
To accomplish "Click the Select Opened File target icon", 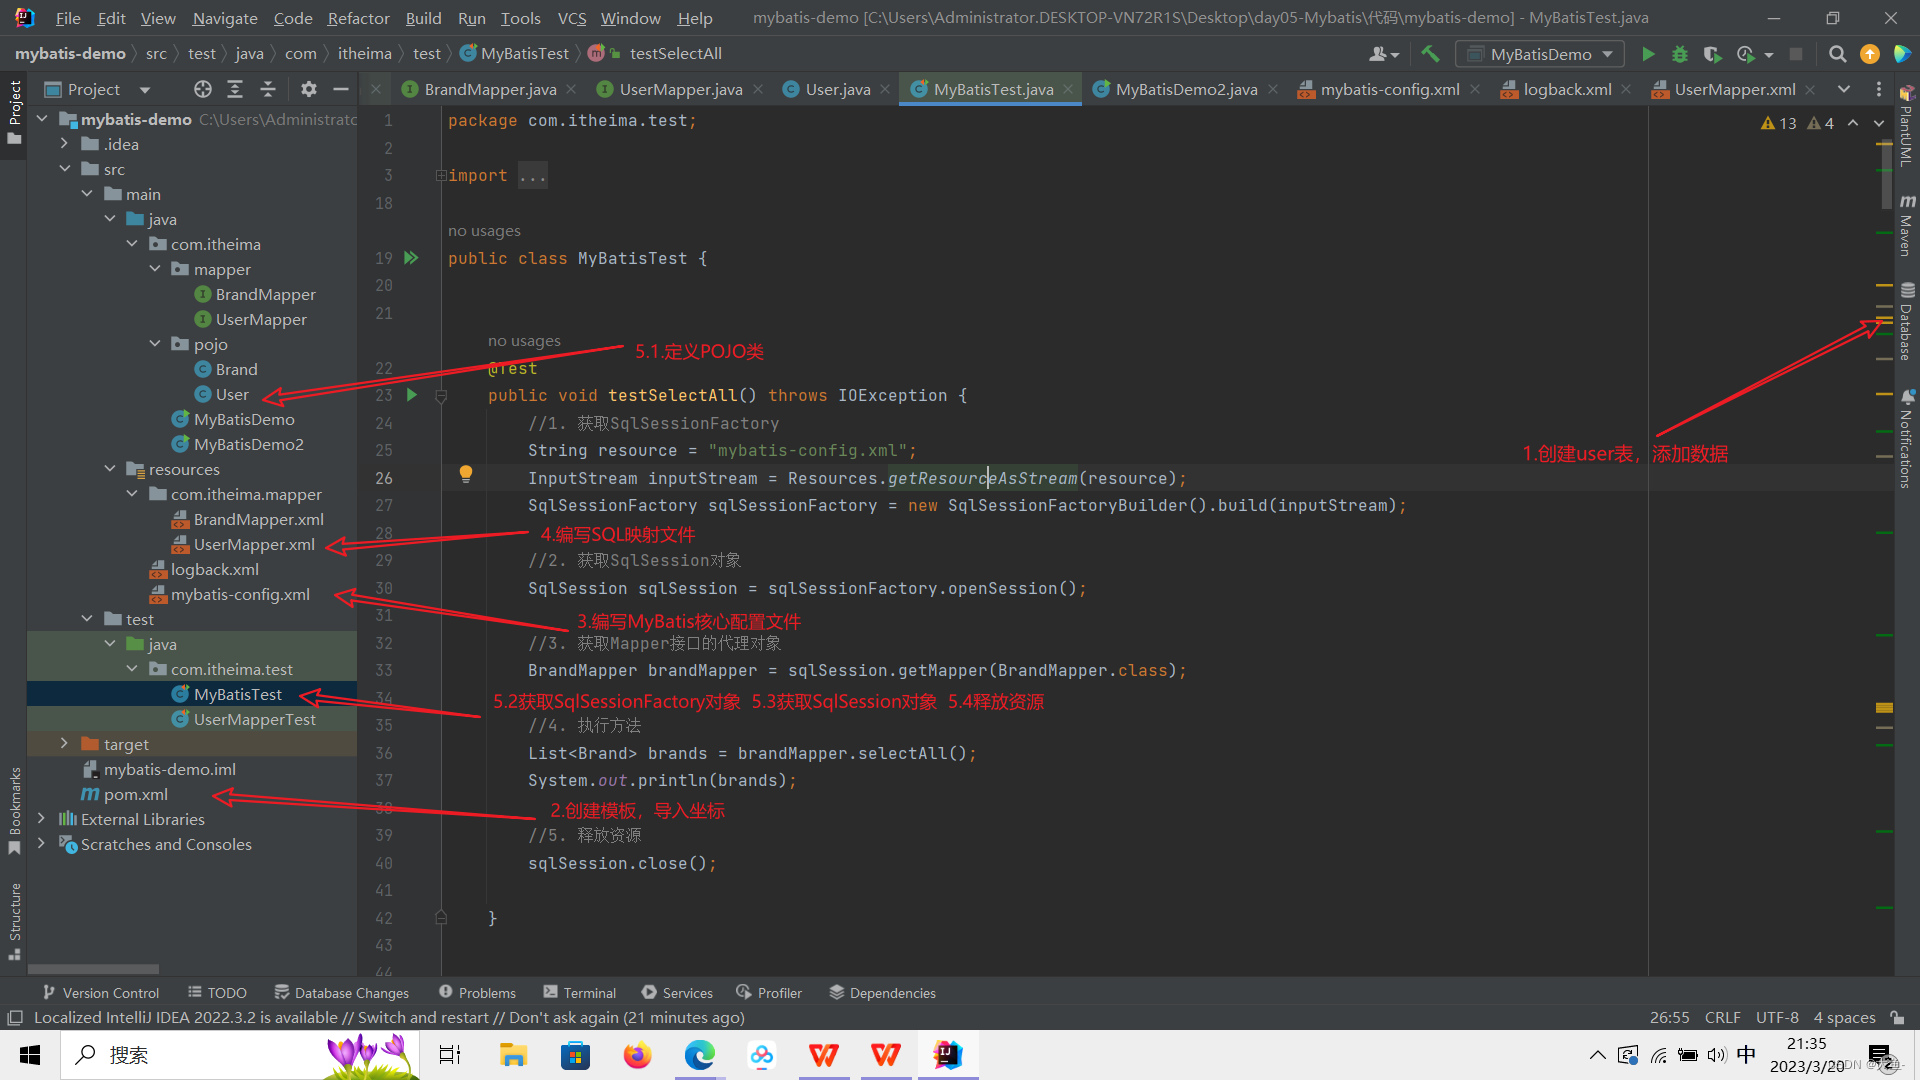I will (203, 89).
